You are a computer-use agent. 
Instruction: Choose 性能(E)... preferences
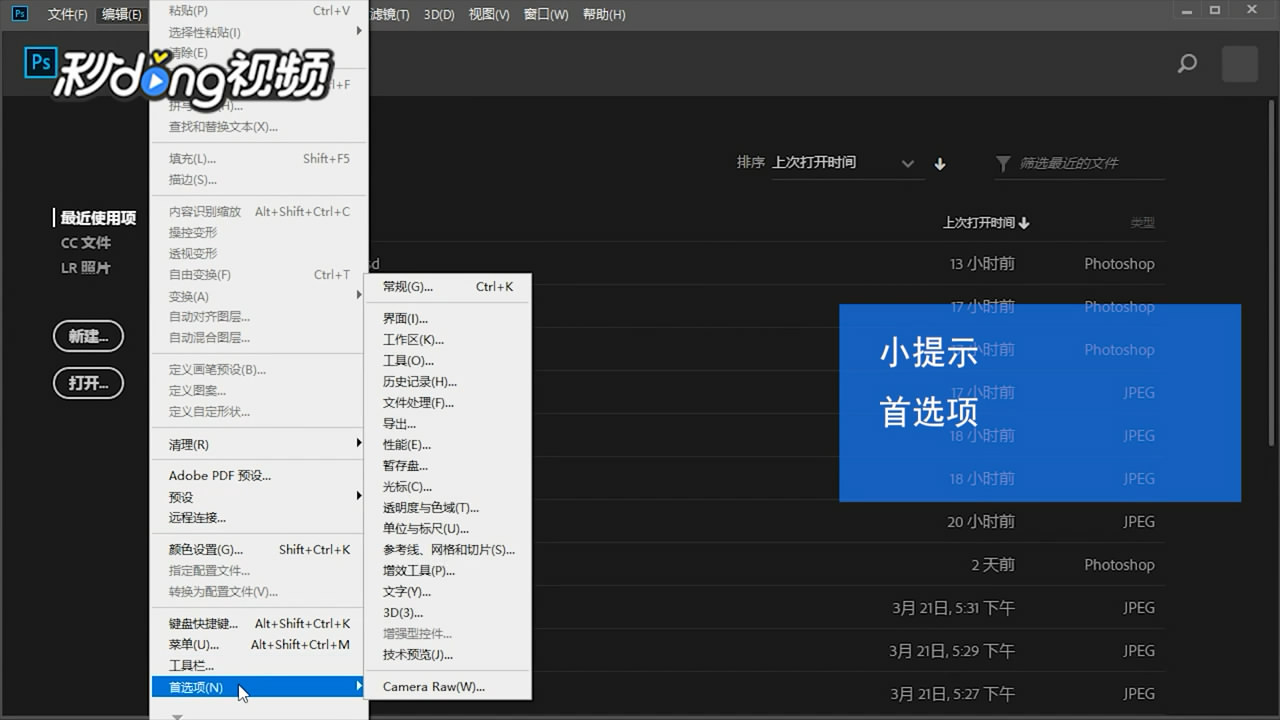447,445
